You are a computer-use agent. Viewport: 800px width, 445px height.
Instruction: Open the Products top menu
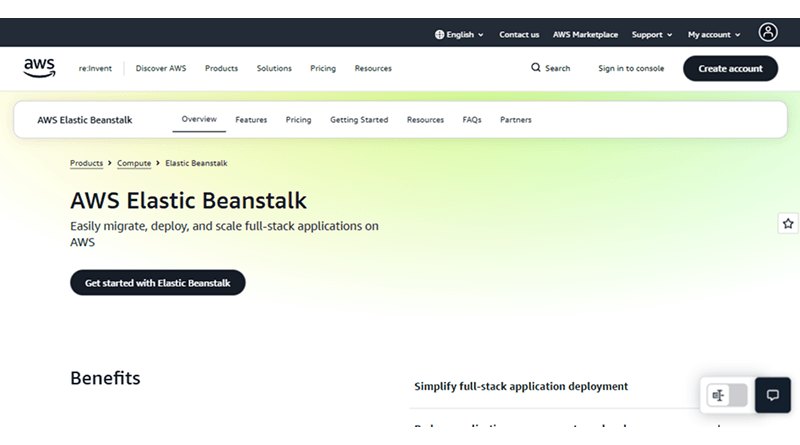(x=221, y=68)
